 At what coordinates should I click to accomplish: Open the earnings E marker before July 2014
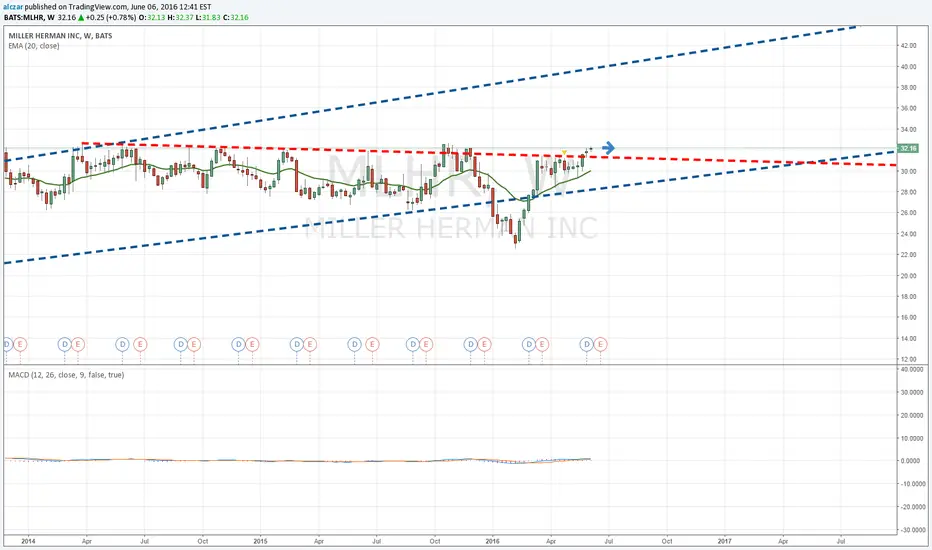[140, 344]
